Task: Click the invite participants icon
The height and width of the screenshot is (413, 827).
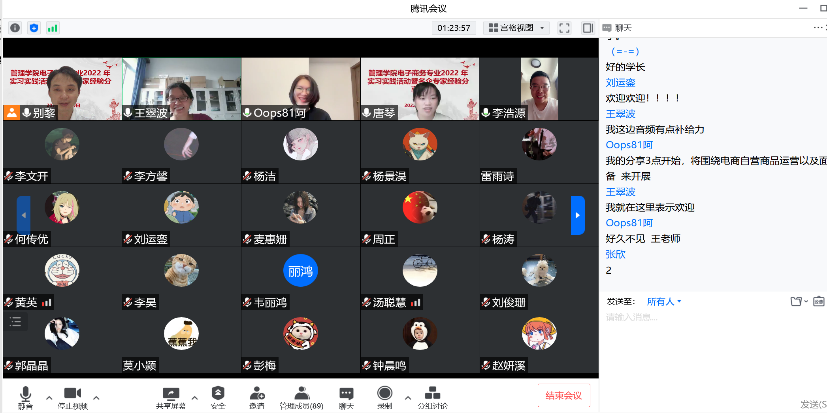Action: click(x=257, y=395)
